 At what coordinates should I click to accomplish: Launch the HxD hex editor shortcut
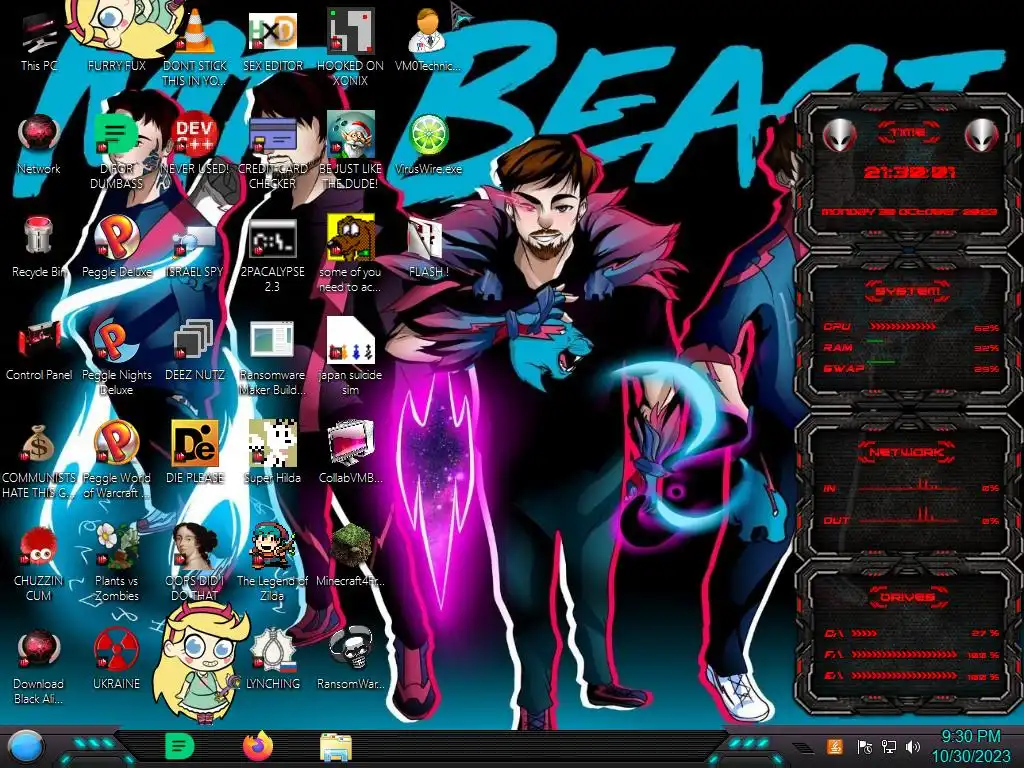[272, 42]
